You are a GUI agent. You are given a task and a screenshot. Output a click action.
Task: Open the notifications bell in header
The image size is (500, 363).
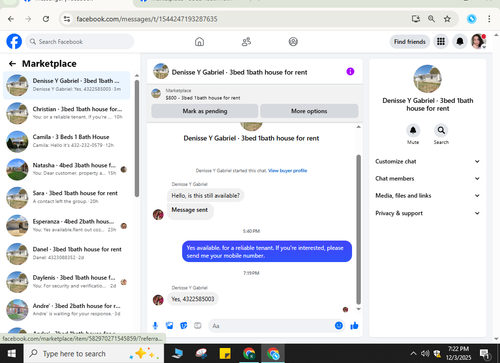(x=460, y=42)
